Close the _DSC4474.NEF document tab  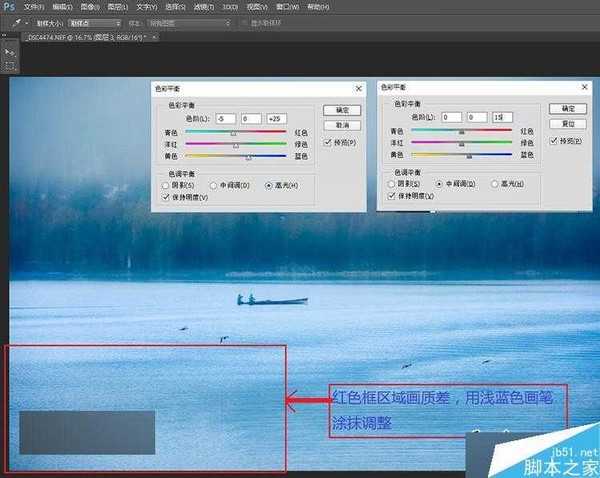tap(154, 37)
